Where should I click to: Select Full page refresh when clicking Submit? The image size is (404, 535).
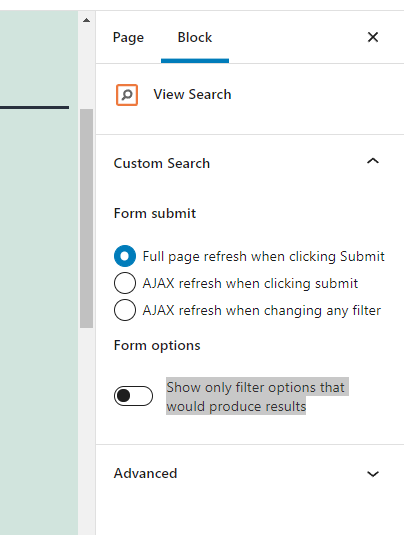point(125,256)
